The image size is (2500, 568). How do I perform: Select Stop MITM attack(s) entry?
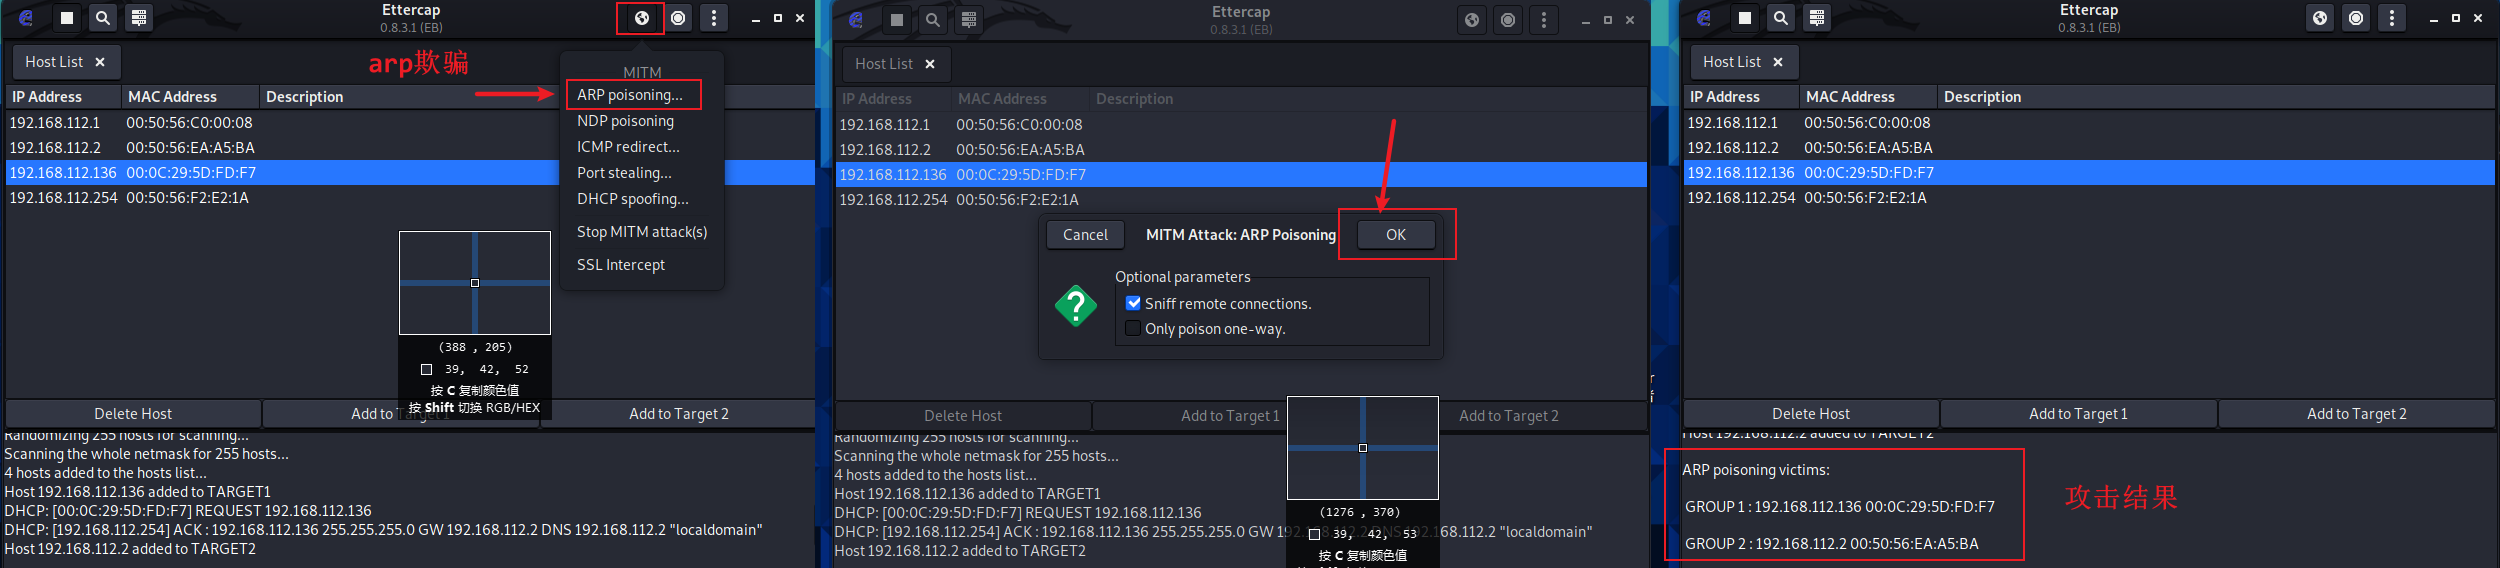point(642,232)
